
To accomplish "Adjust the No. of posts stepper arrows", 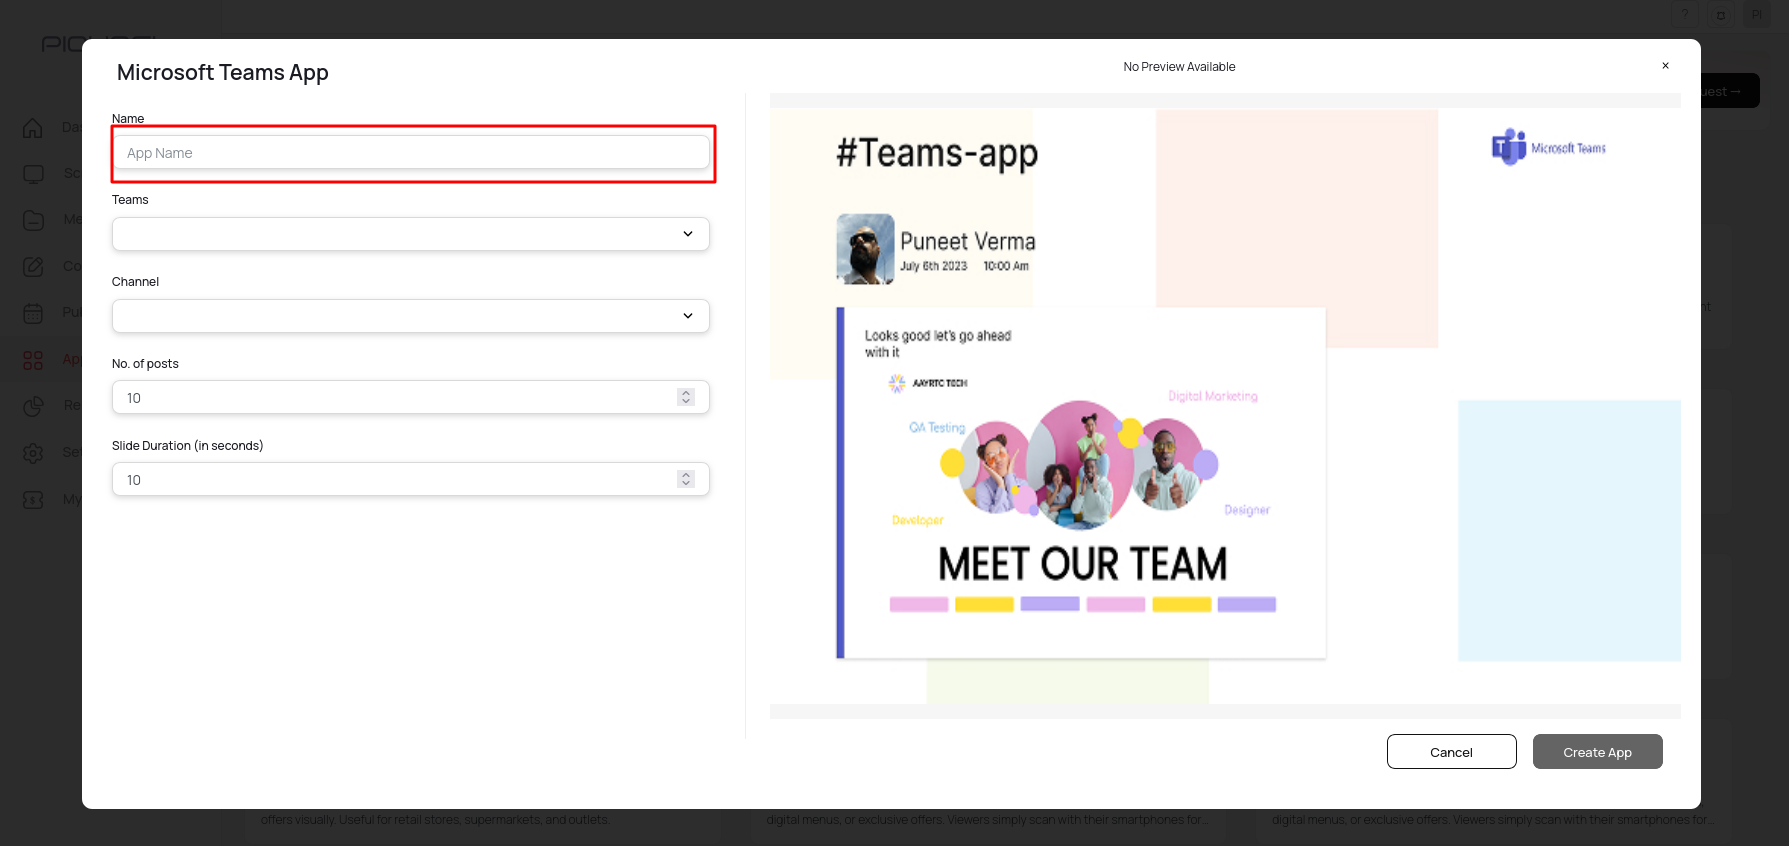I will pyautogui.click(x=686, y=398).
